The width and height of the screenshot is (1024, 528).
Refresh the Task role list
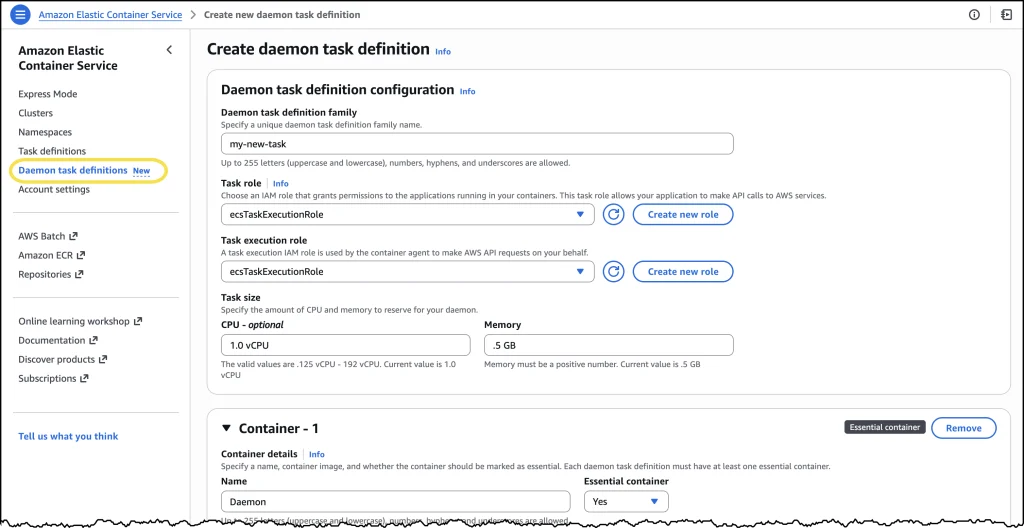[x=613, y=214]
